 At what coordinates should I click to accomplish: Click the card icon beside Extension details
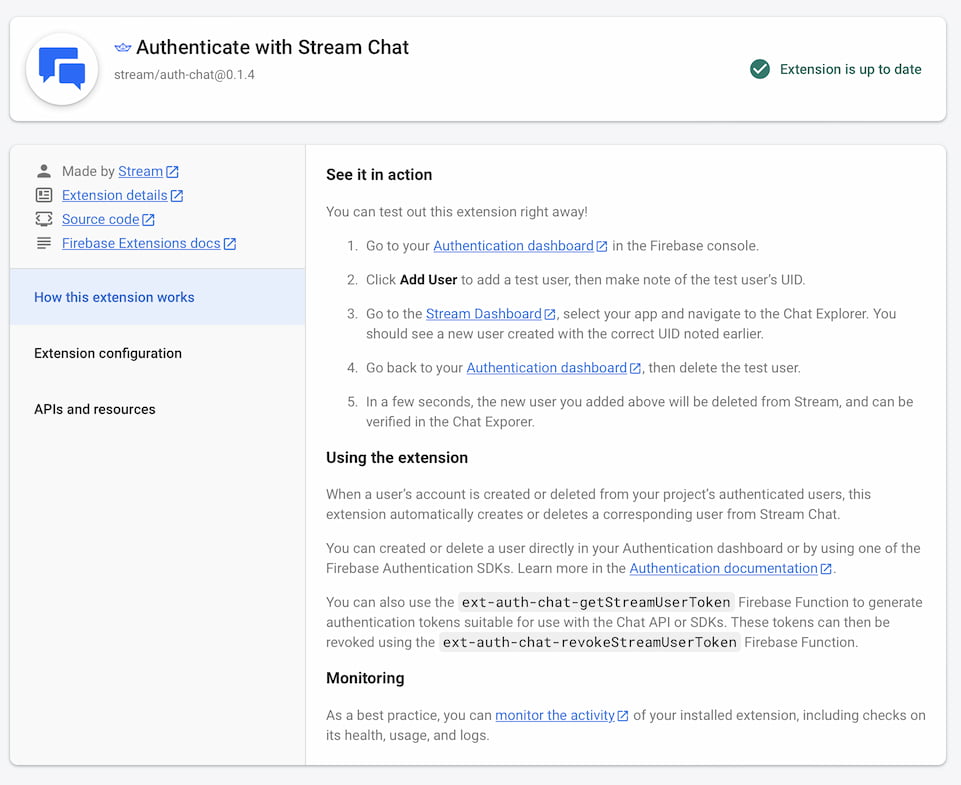[44, 195]
